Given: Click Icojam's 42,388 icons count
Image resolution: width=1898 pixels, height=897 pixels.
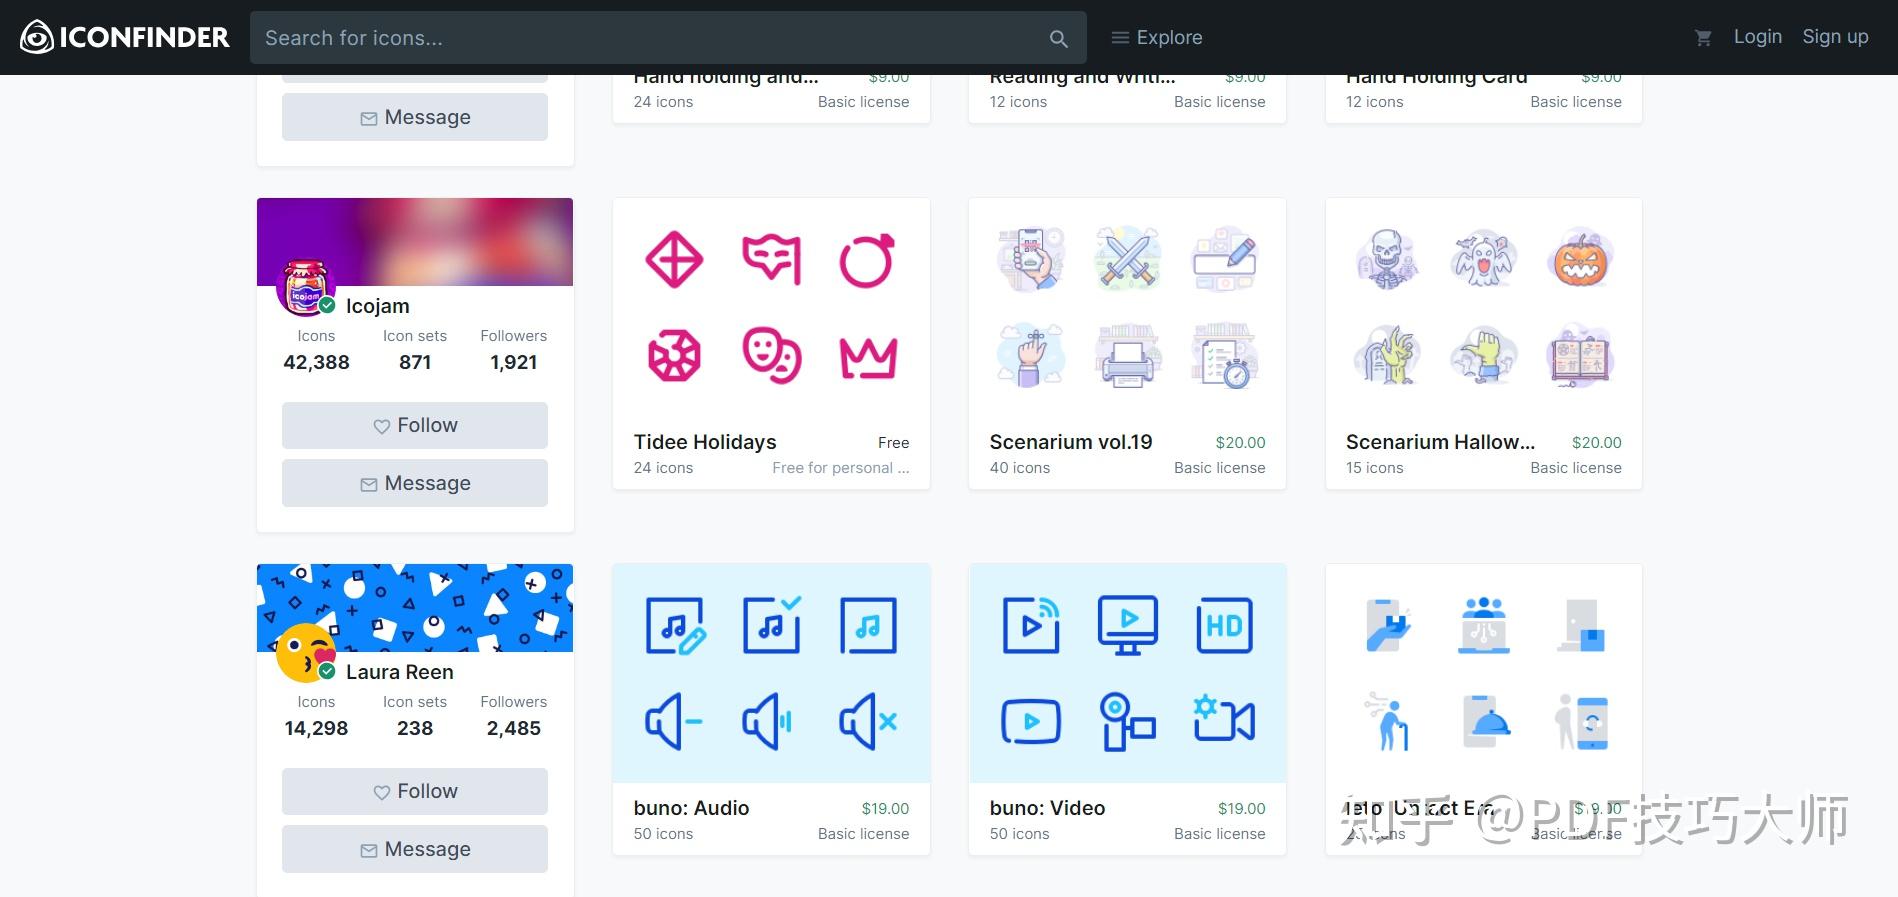Looking at the screenshot, I should (316, 362).
